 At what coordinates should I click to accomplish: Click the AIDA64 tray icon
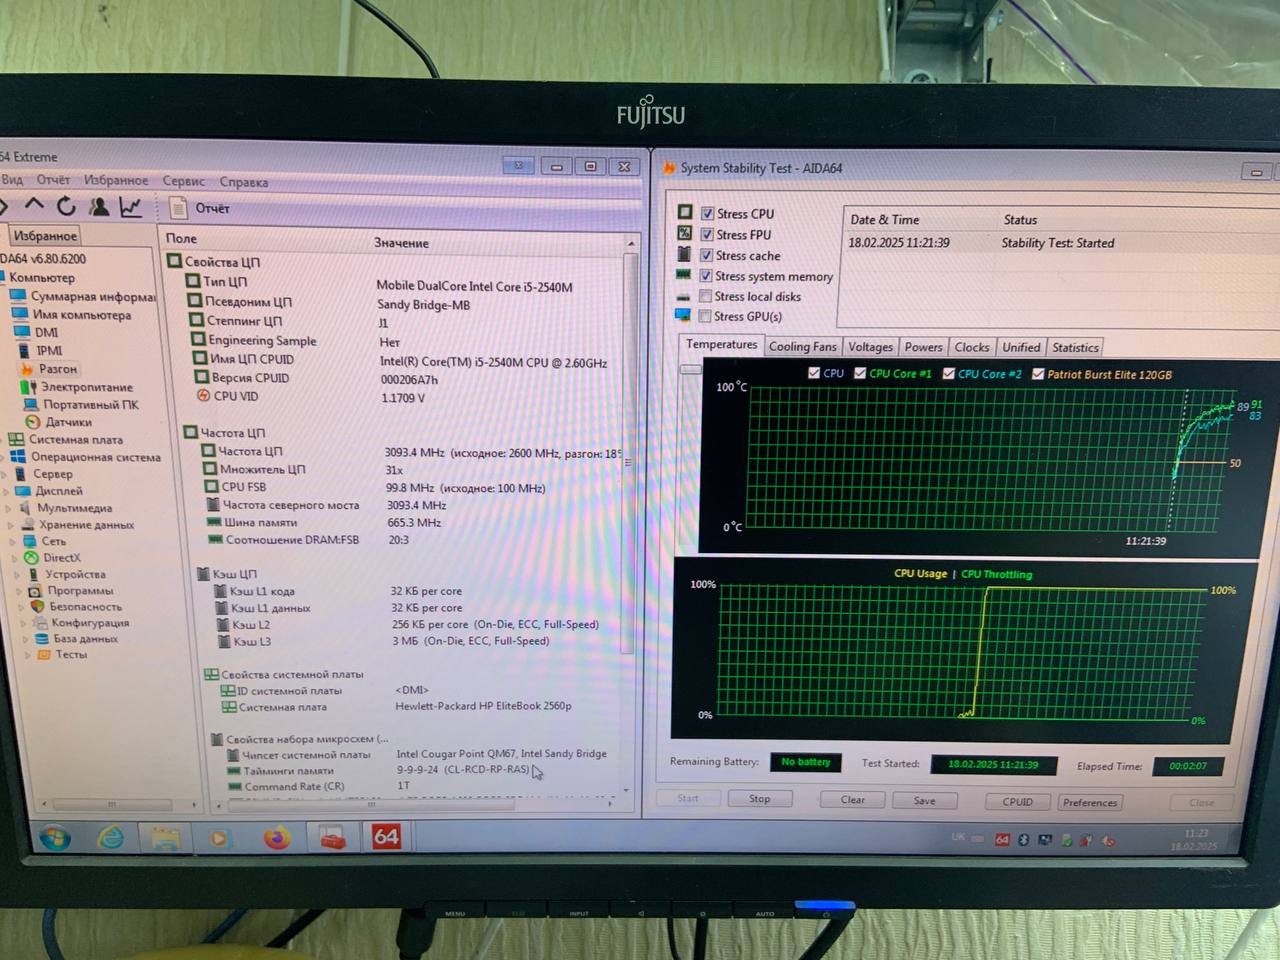pos(1002,840)
